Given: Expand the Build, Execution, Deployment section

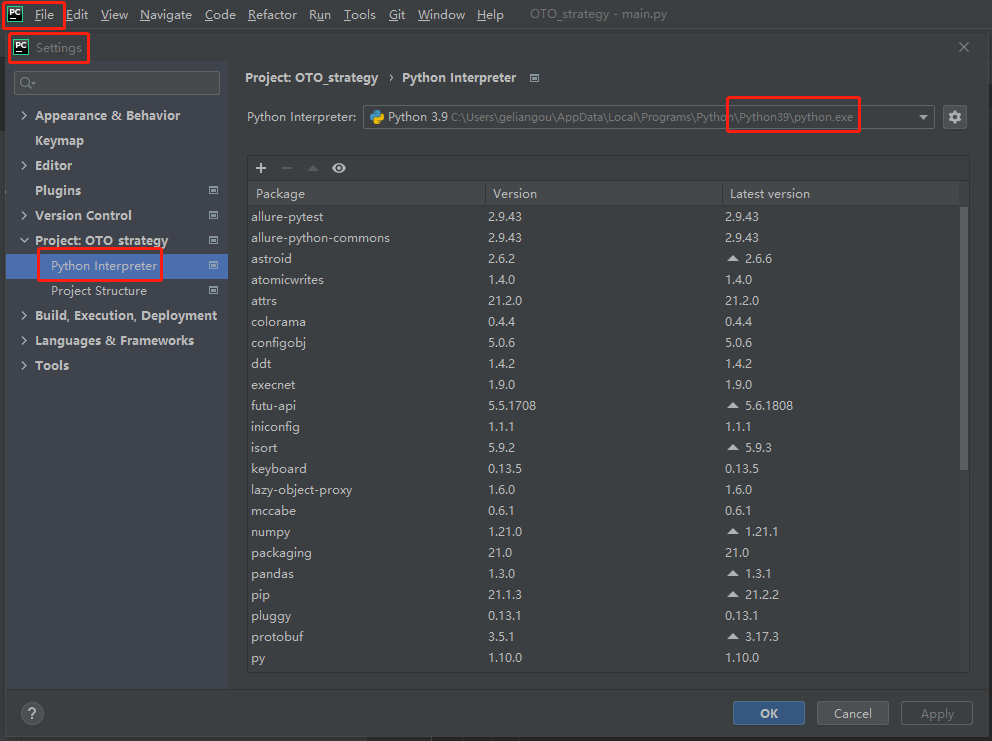Looking at the screenshot, I should pos(24,315).
